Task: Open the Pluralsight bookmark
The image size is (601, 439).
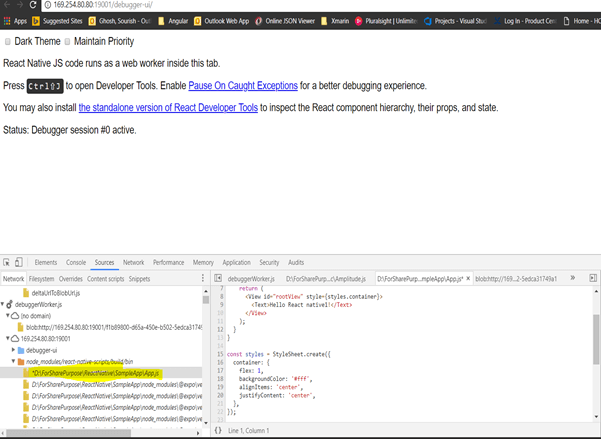Action: tap(384, 20)
